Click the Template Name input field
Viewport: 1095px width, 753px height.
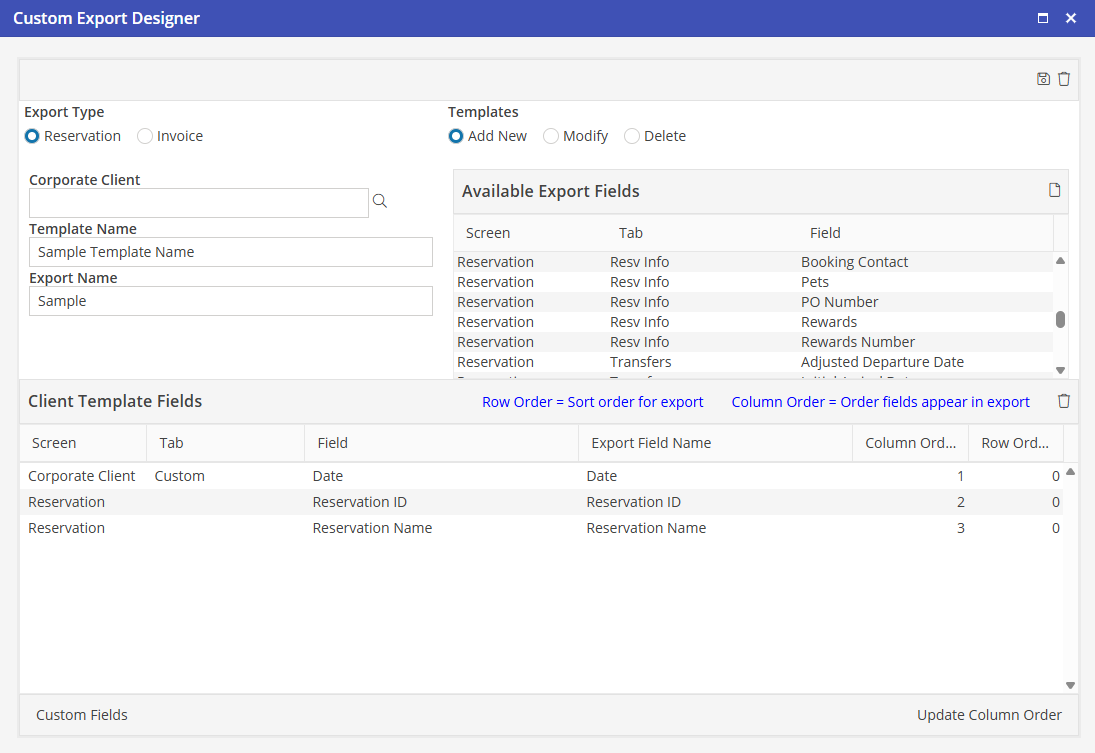coord(231,252)
